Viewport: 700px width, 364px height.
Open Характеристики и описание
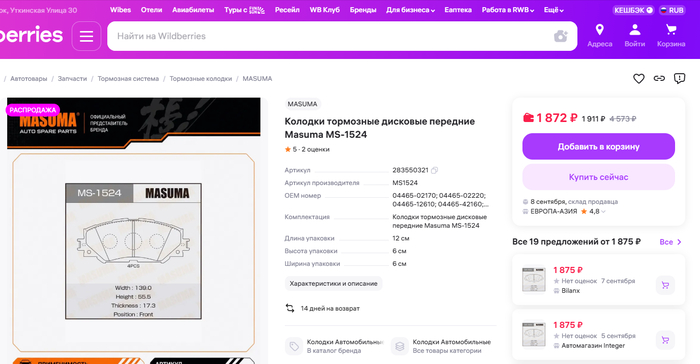click(x=333, y=284)
